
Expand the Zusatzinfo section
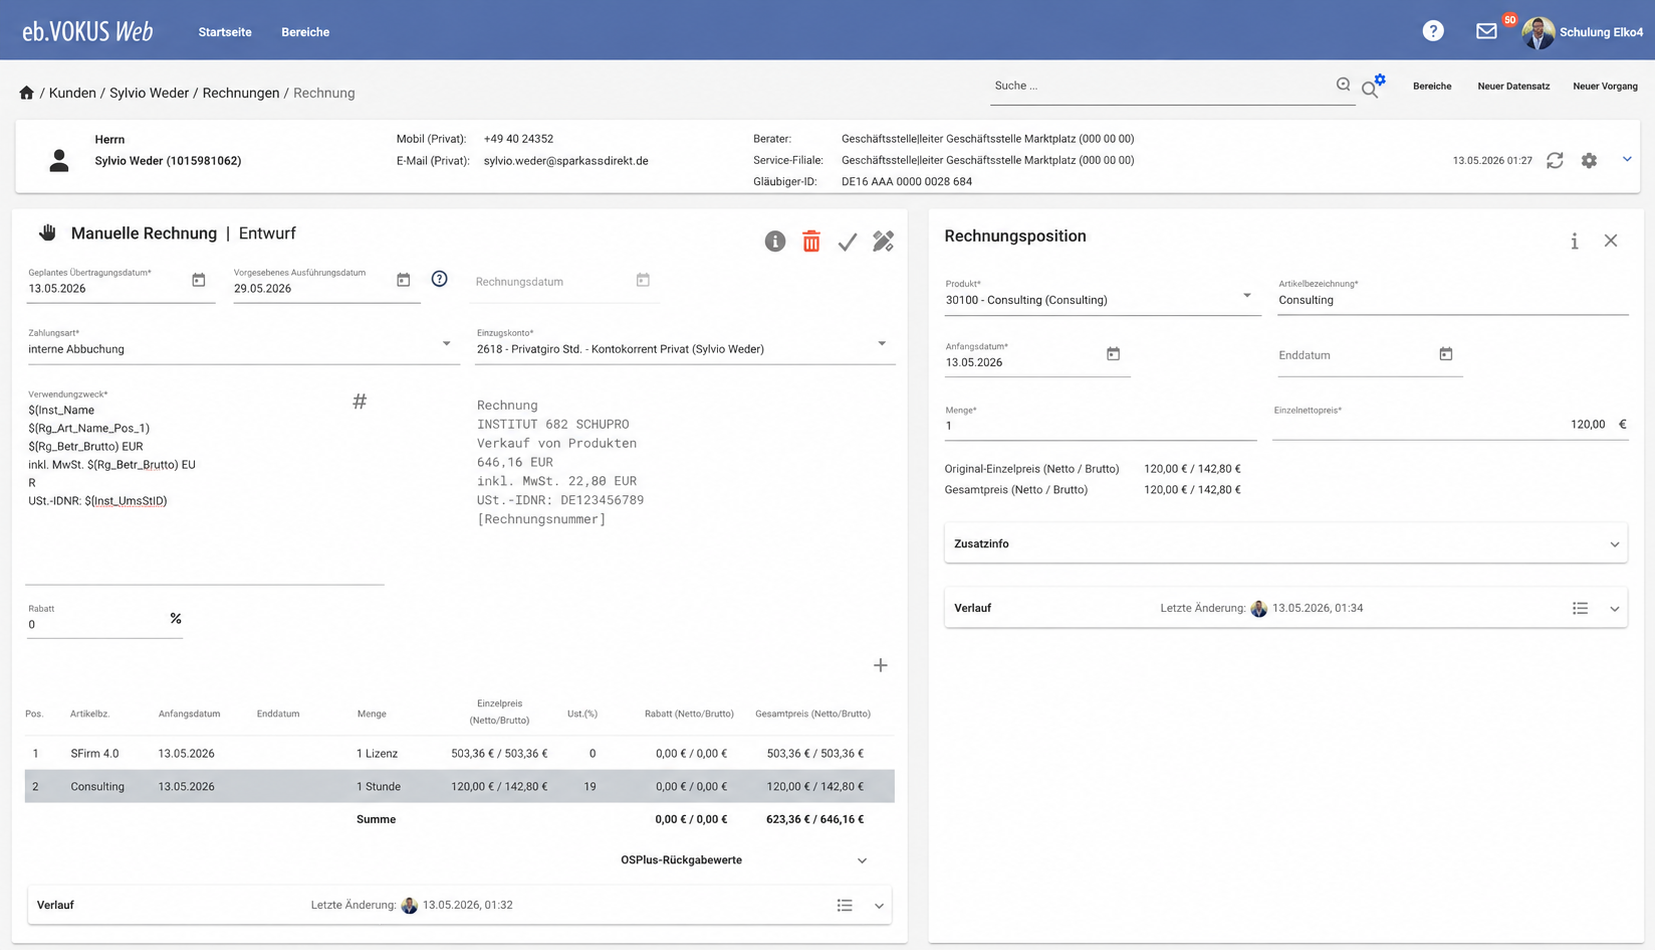[1285, 544]
